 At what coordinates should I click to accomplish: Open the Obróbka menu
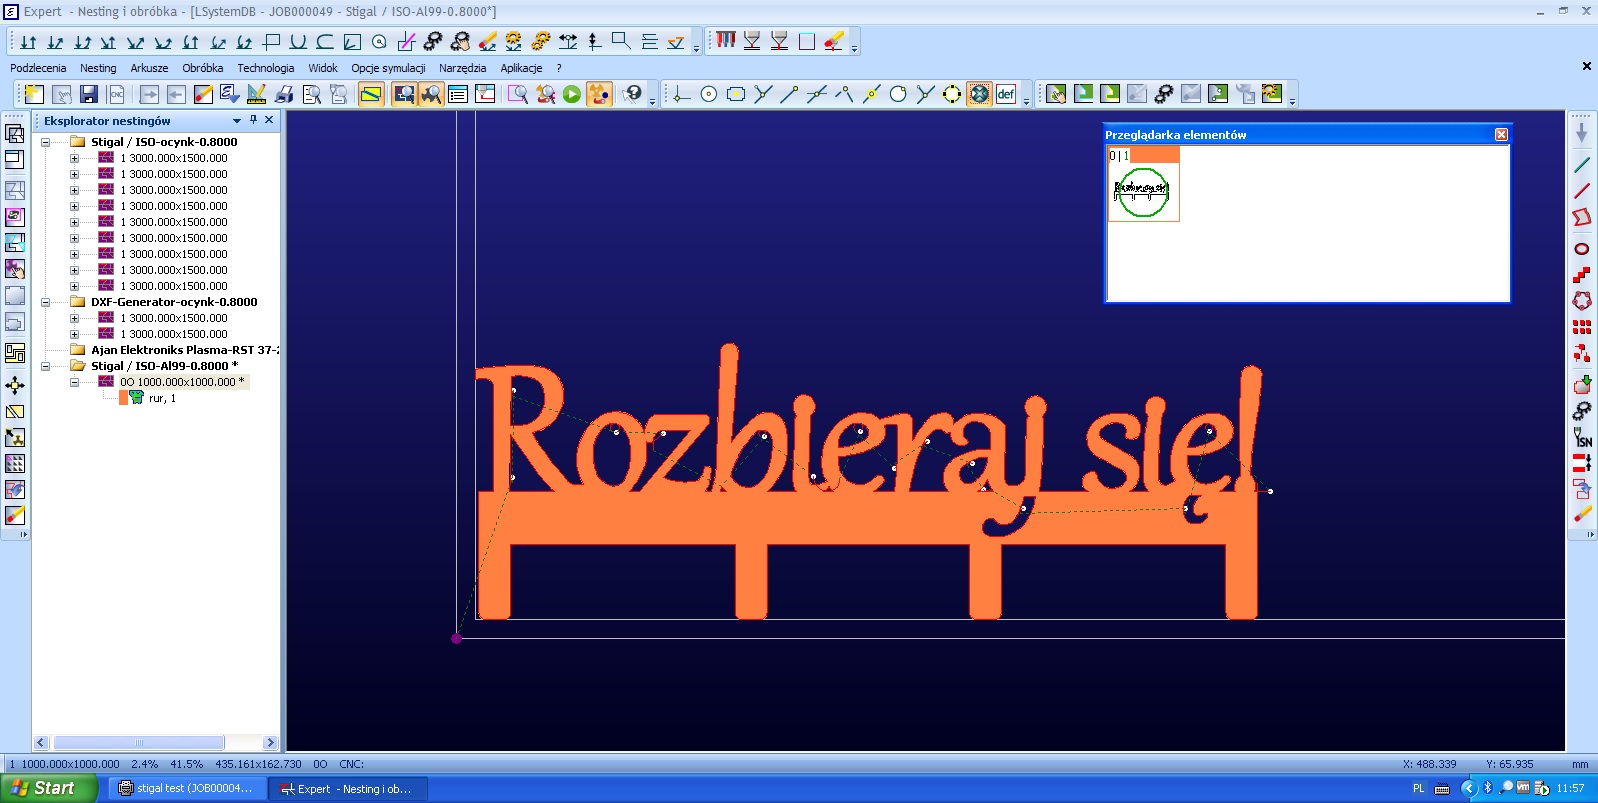202,68
